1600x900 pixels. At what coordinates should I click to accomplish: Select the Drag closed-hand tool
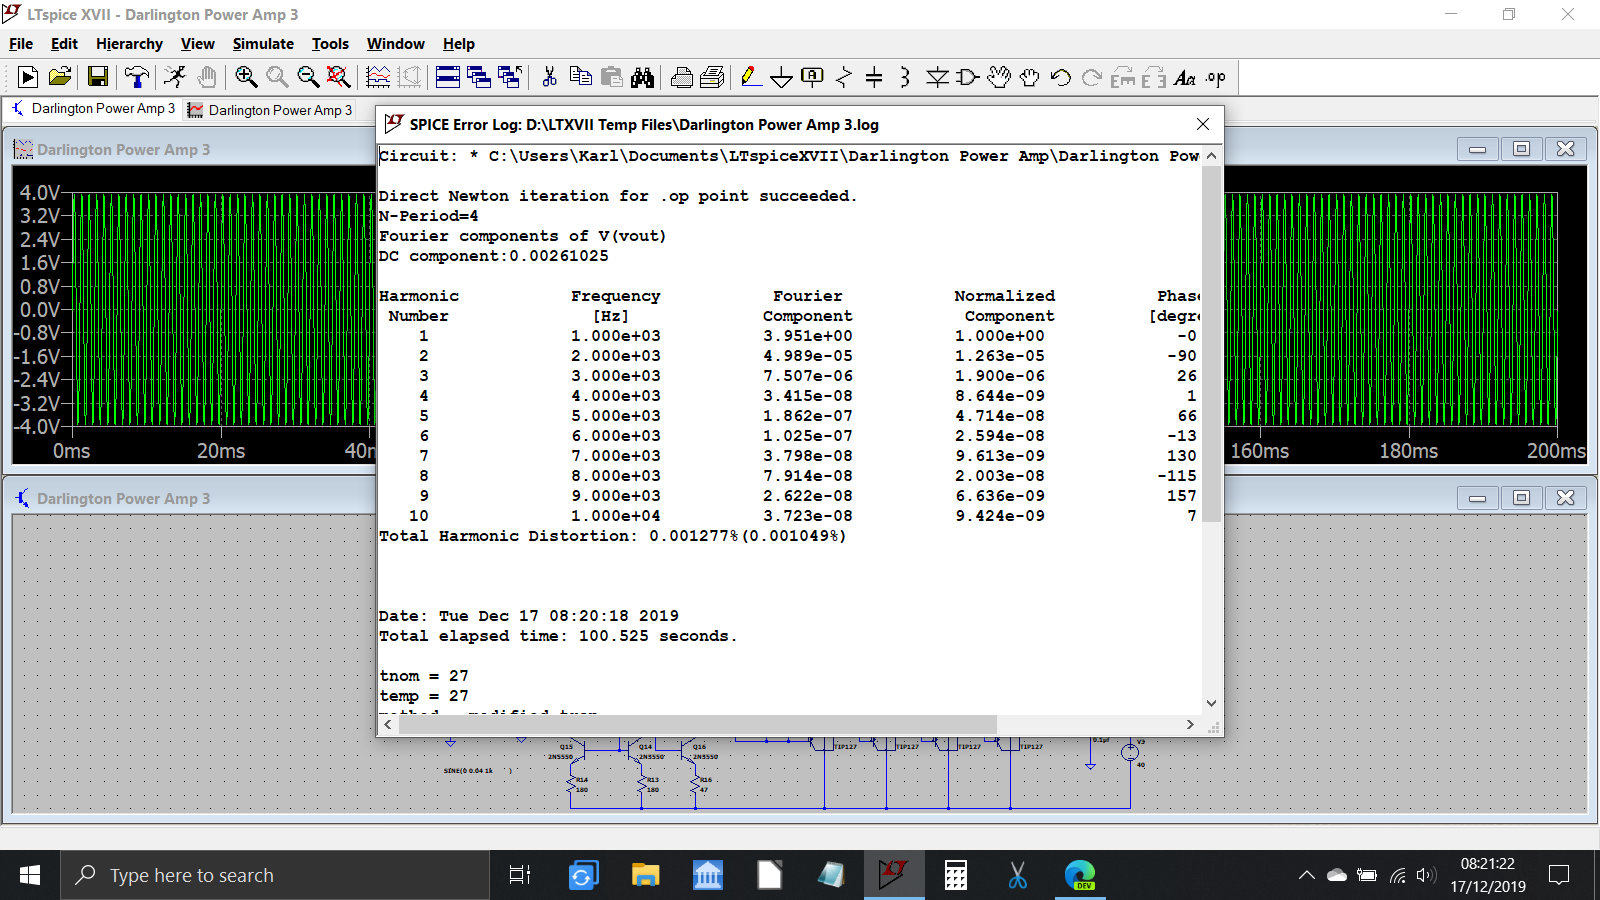1029,77
